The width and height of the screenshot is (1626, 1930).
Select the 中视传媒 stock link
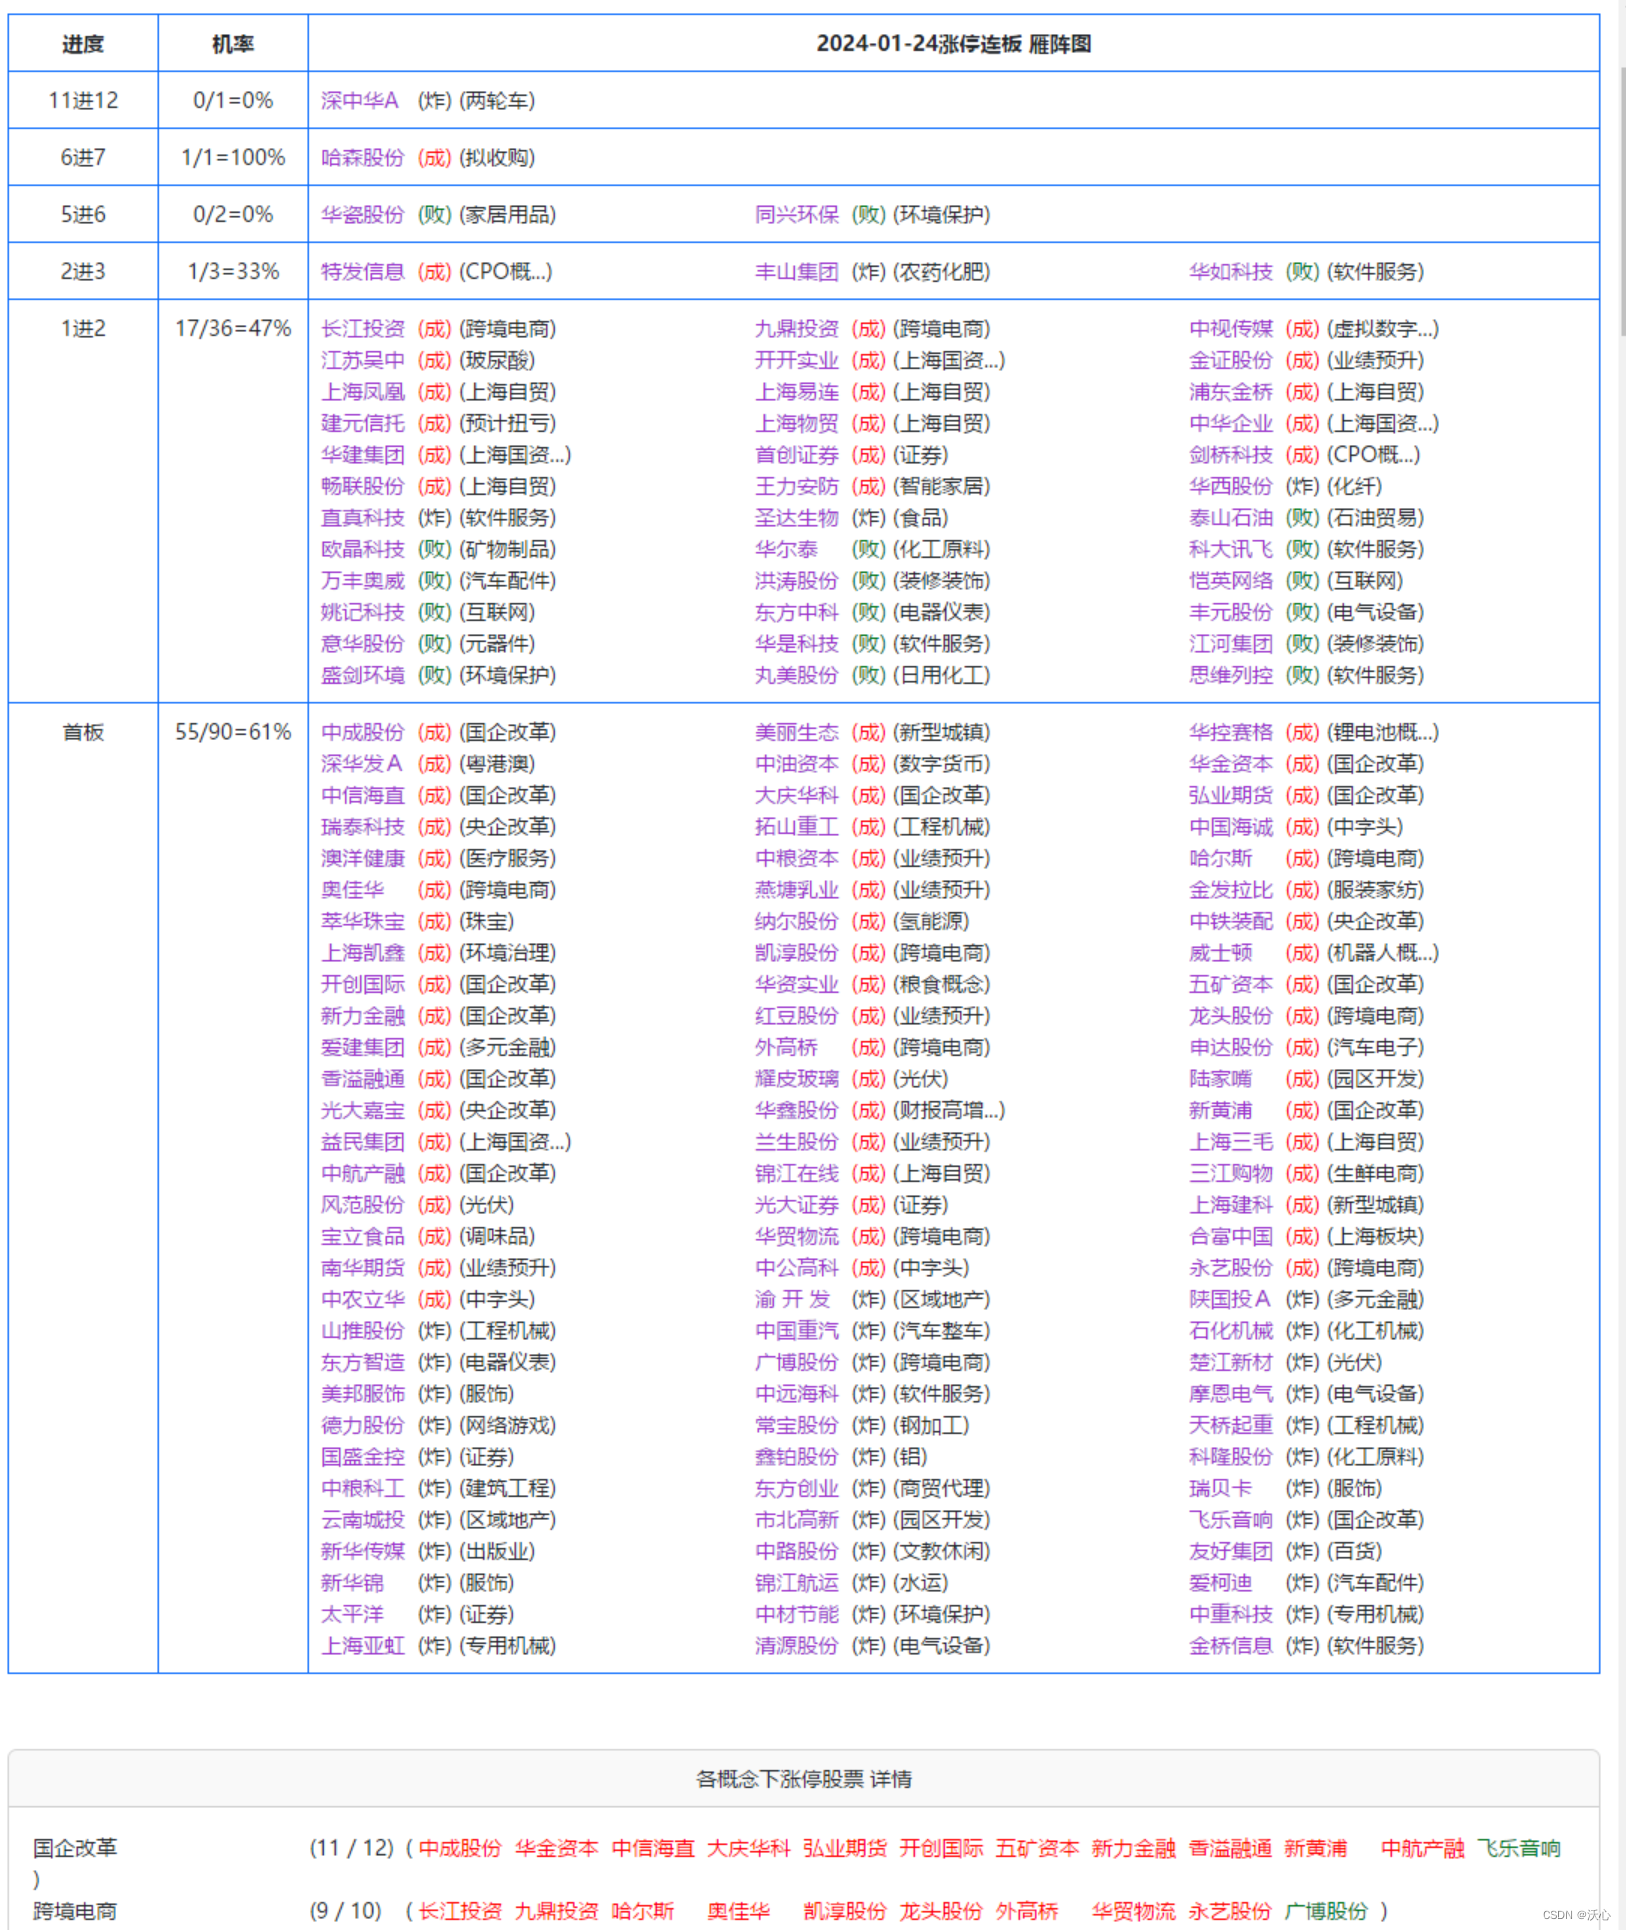[x=1230, y=329]
